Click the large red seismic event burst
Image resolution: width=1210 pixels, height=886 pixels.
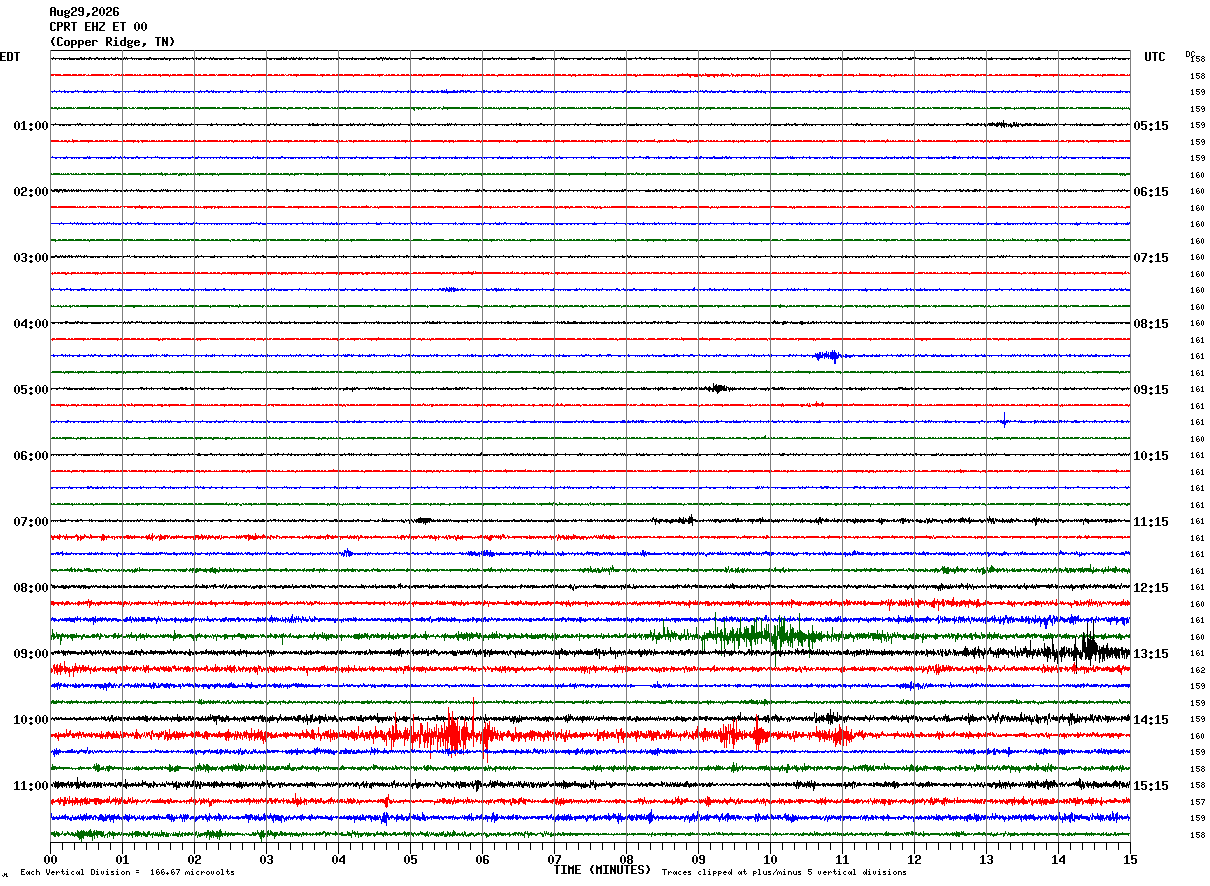click(440, 735)
